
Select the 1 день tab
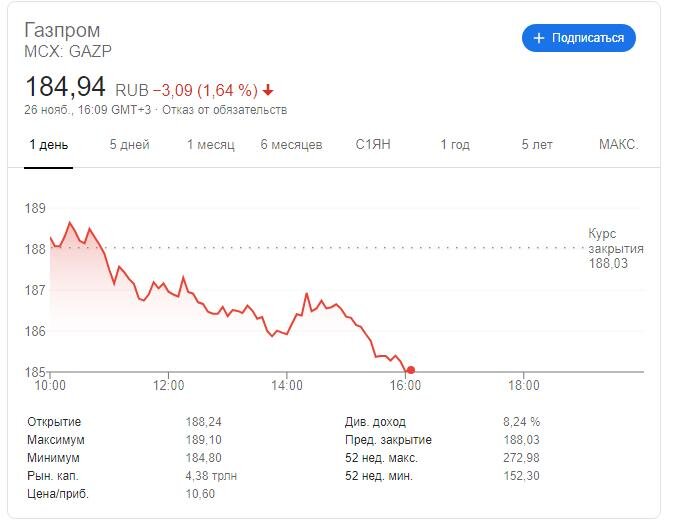48,145
